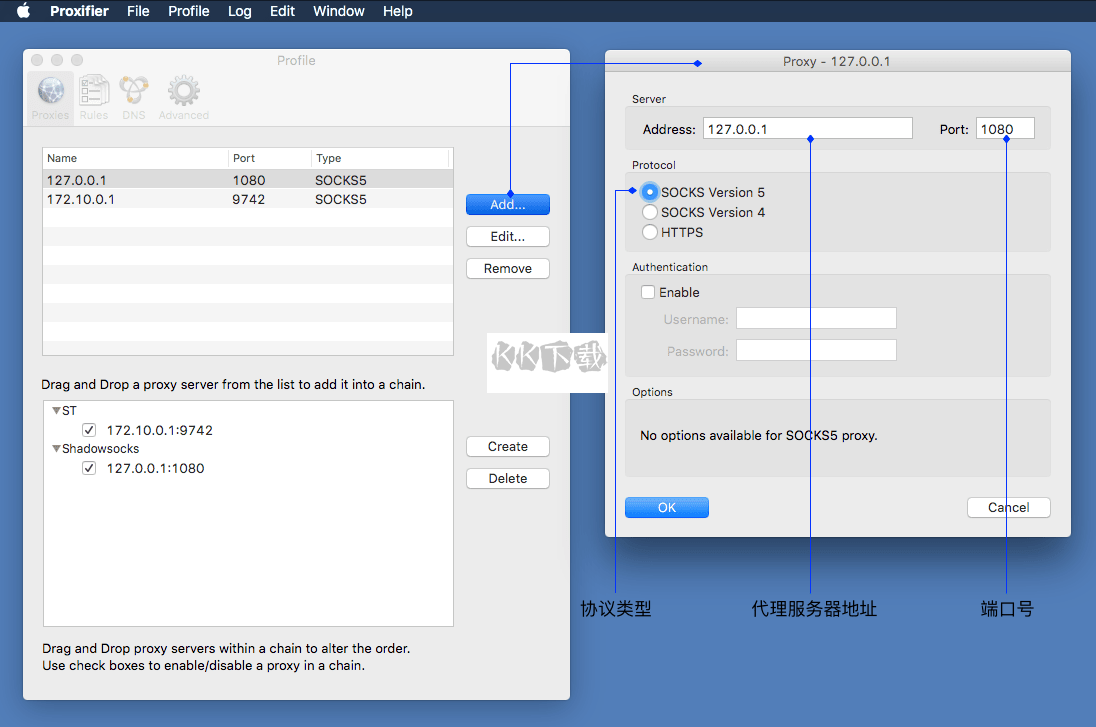The height and width of the screenshot is (727, 1096).
Task: Uncheck the 172.10.0.1:9742 chain proxy
Action: 90,430
